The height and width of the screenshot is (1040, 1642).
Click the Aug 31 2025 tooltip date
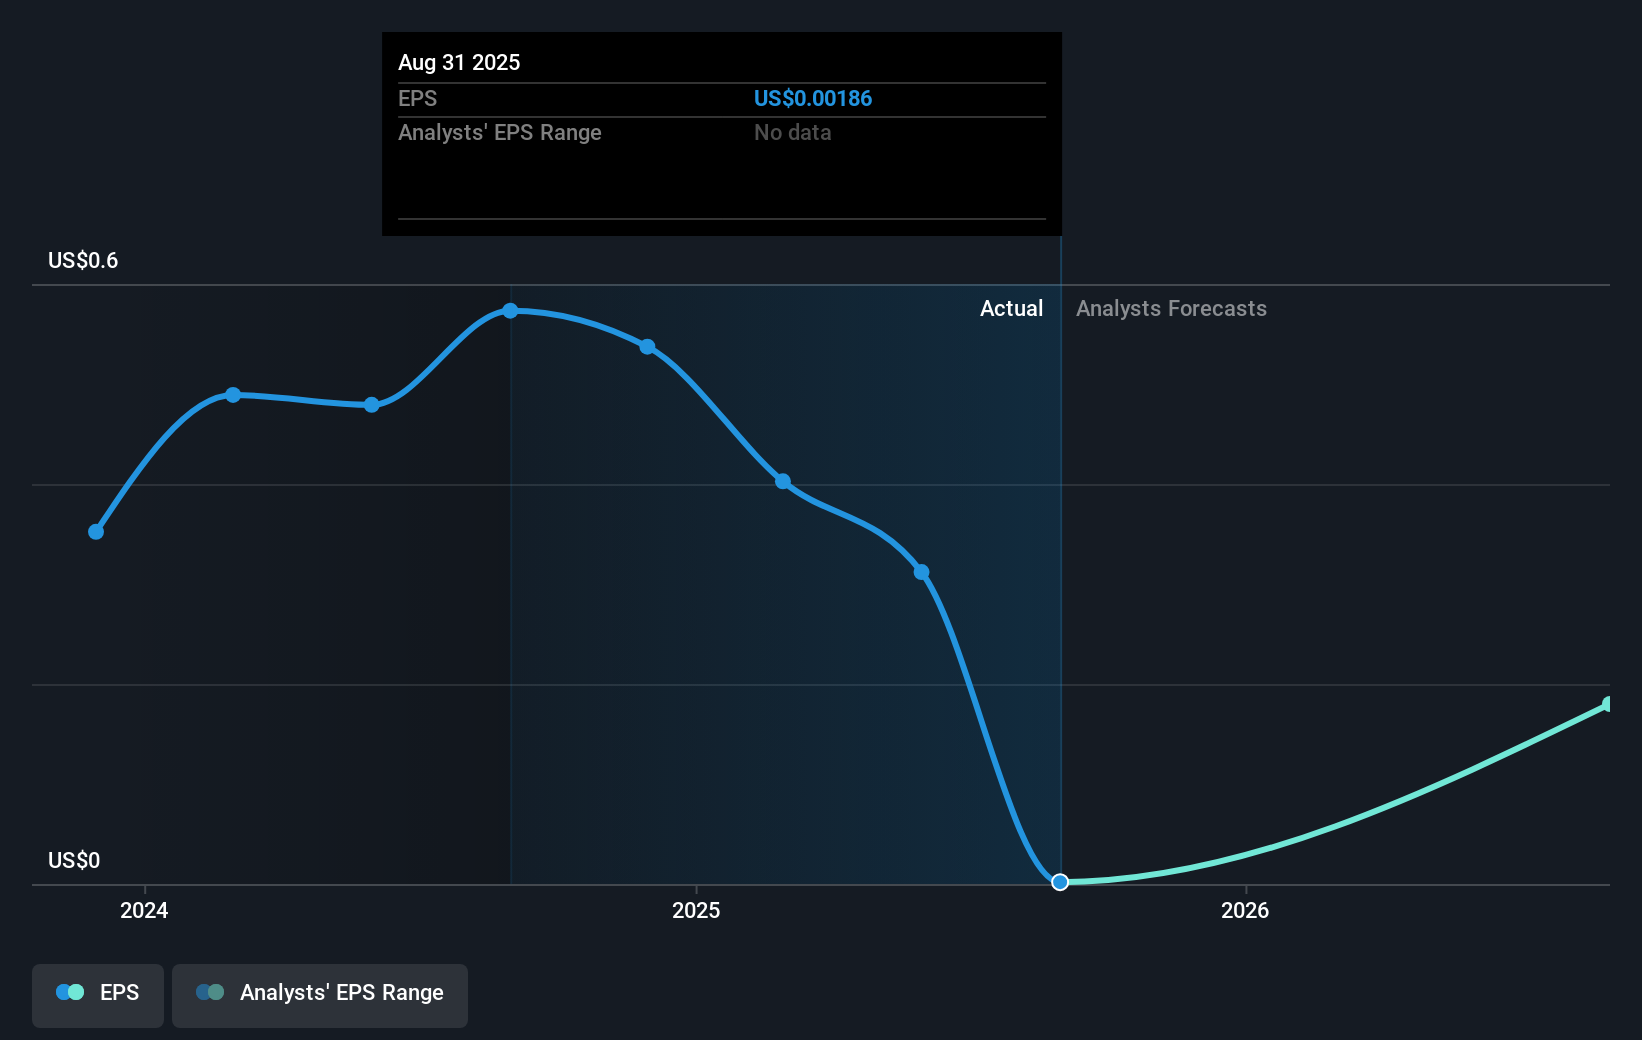(x=459, y=63)
